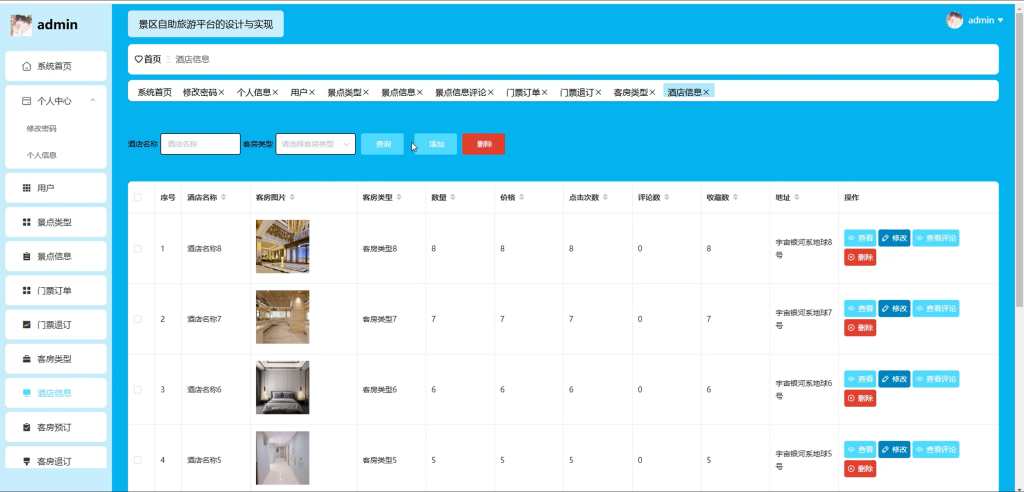Check the checkbox for row 酒店名称6
The image size is (1024, 492).
coord(138,389)
